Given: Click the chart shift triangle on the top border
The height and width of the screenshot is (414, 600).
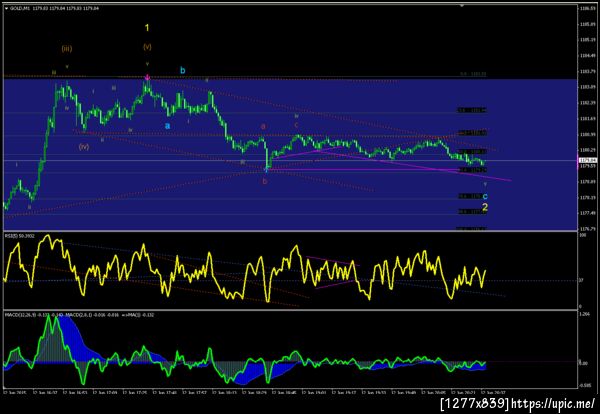Looking at the screenshot, I should point(462,6).
